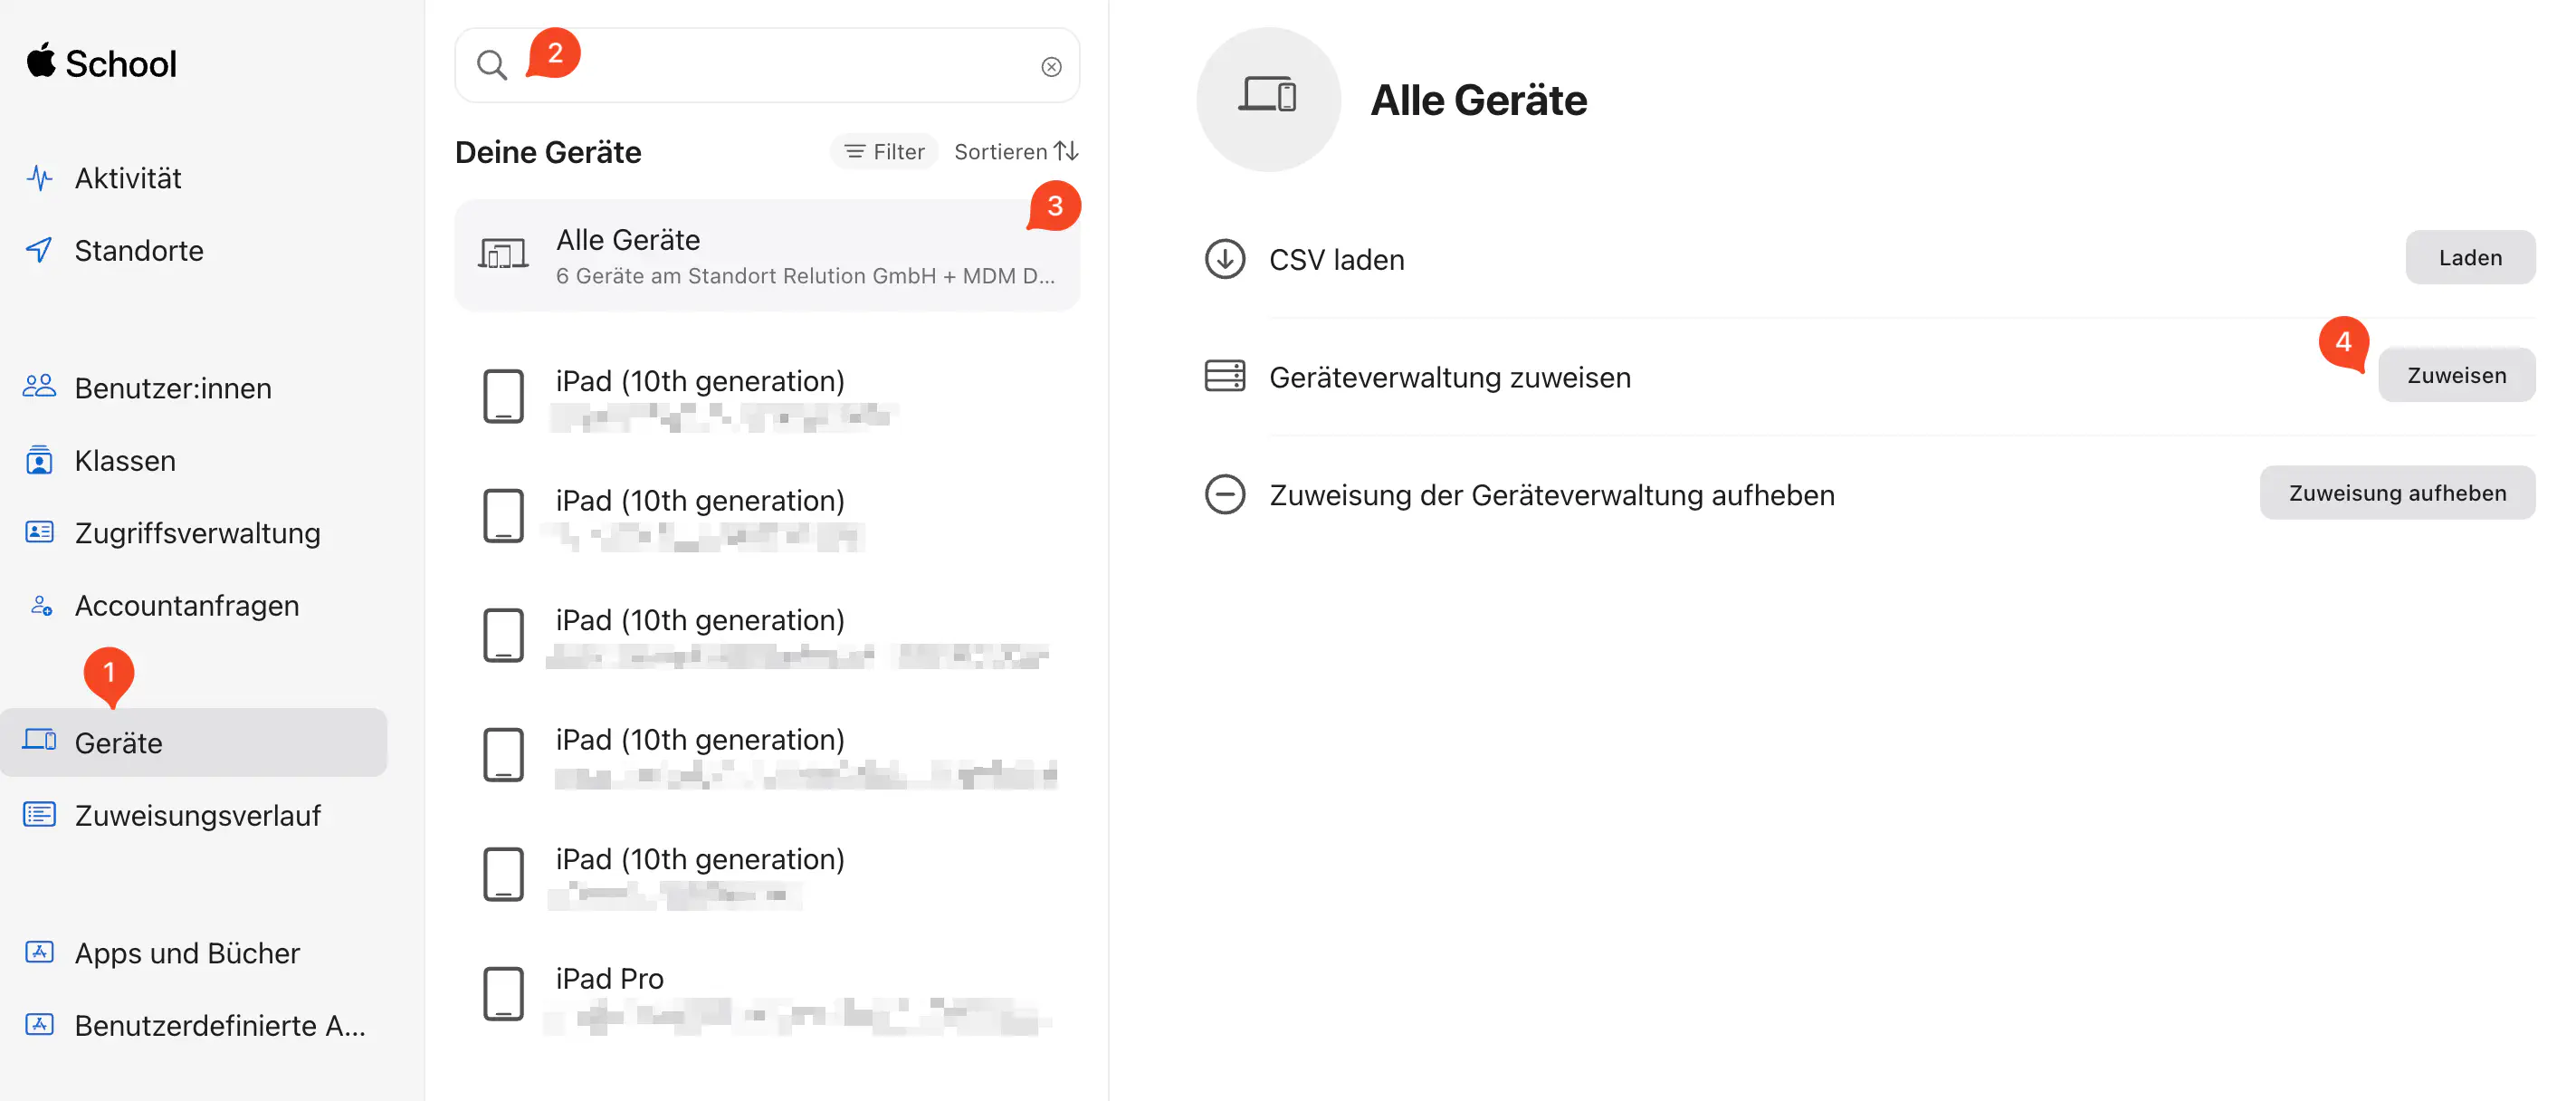Open Accountanfragen using its person-plus icon
Viewport: 2576px width, 1101px height.
click(40, 605)
